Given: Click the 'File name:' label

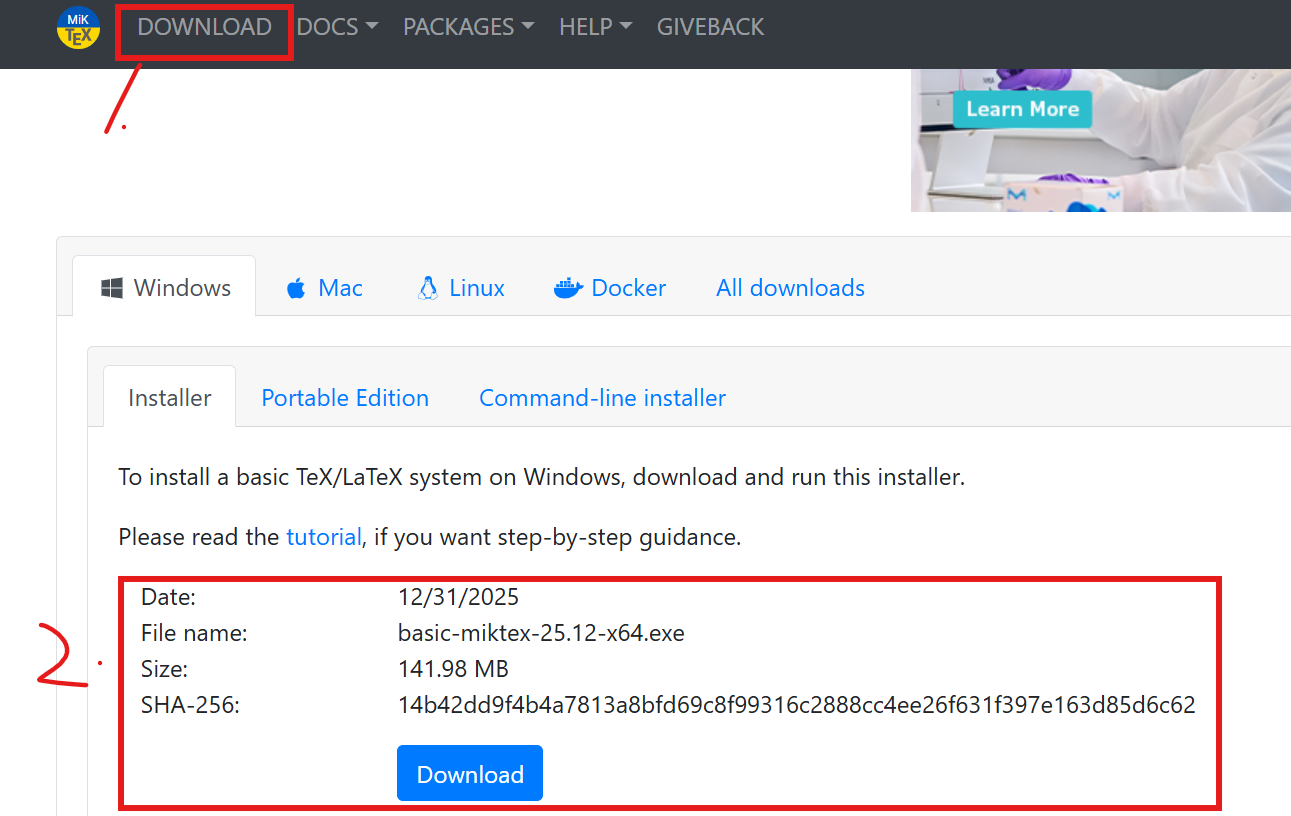Looking at the screenshot, I should coord(194,633).
